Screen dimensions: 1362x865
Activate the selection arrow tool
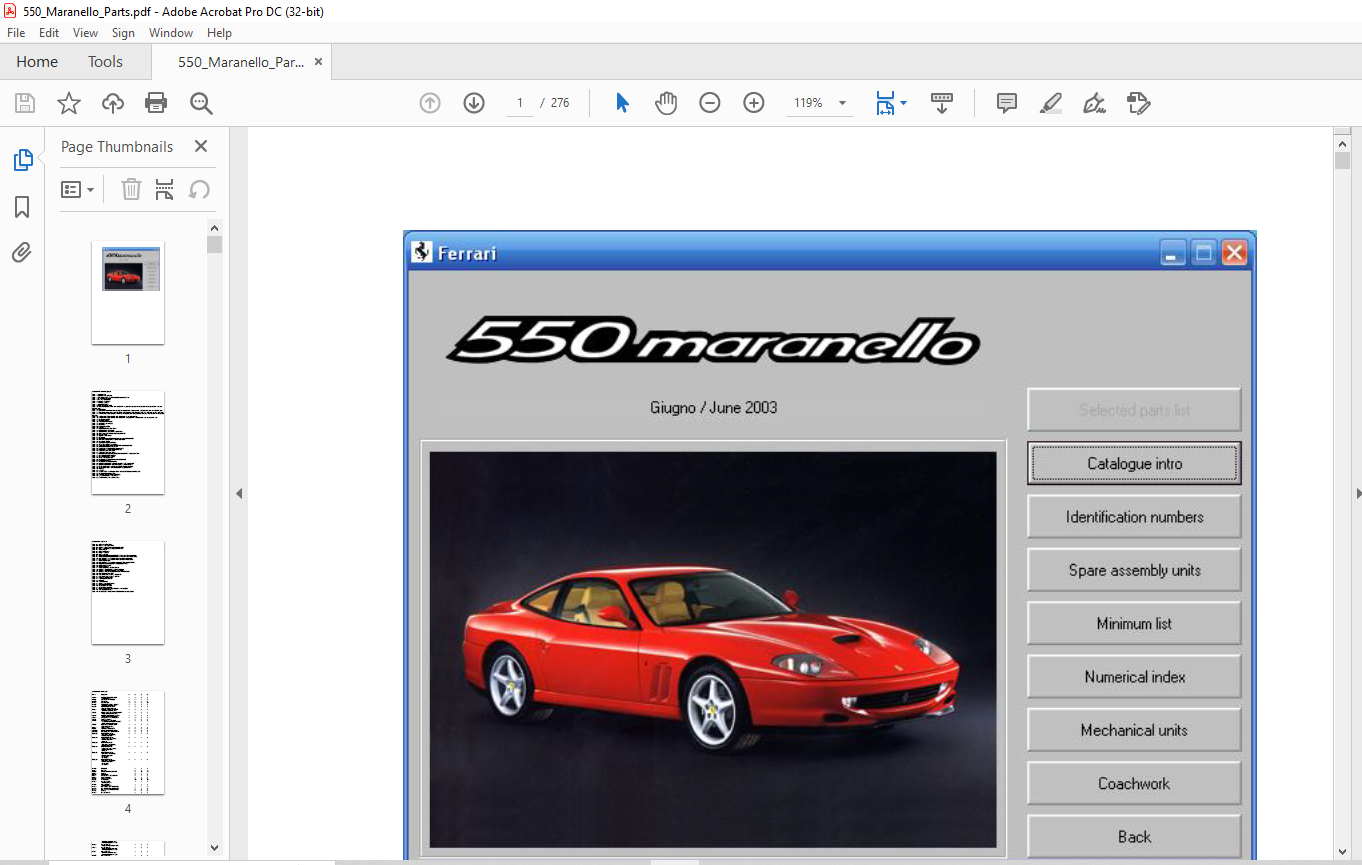tap(622, 103)
